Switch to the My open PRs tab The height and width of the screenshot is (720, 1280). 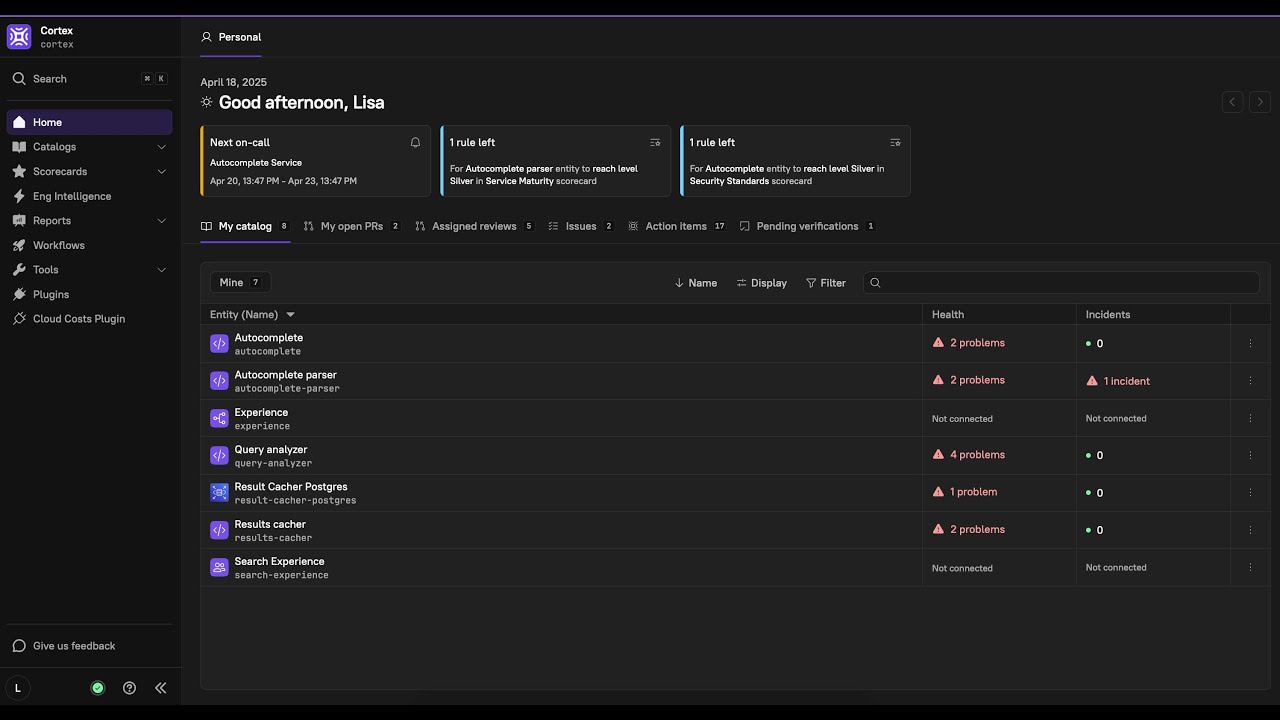point(352,226)
